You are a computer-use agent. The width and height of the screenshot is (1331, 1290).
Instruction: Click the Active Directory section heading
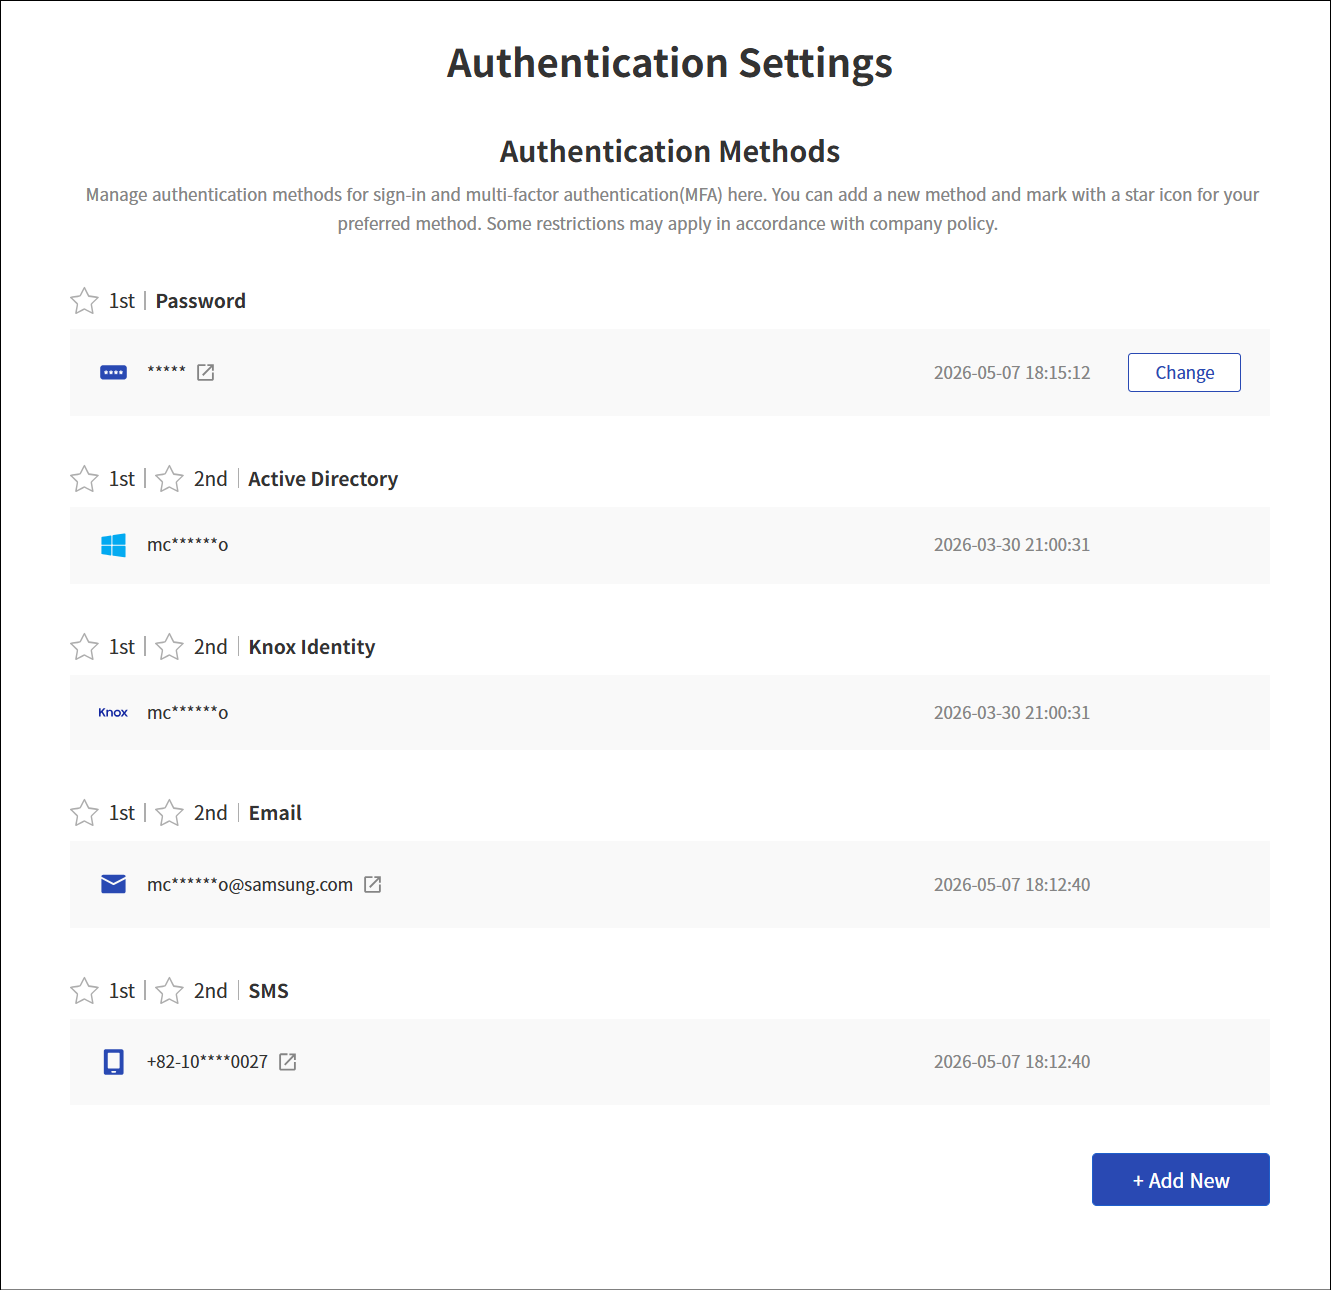[323, 479]
